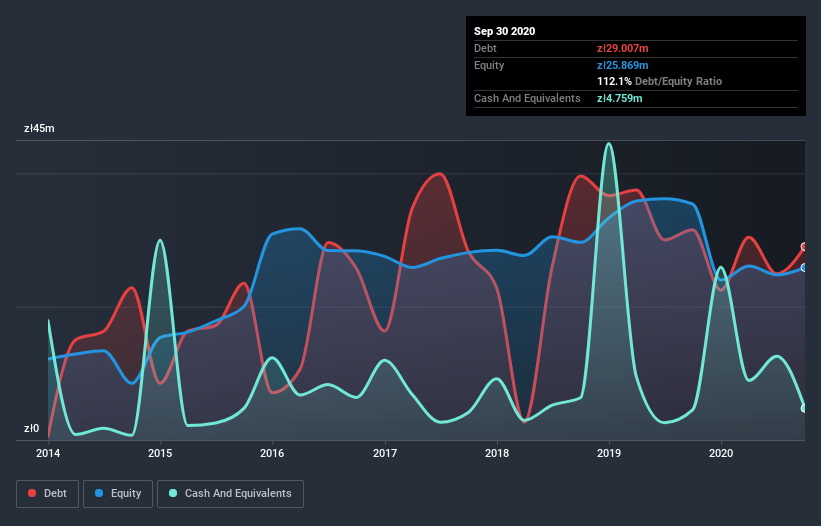
Task: Select the 2015 x-axis label
Action: (x=160, y=453)
